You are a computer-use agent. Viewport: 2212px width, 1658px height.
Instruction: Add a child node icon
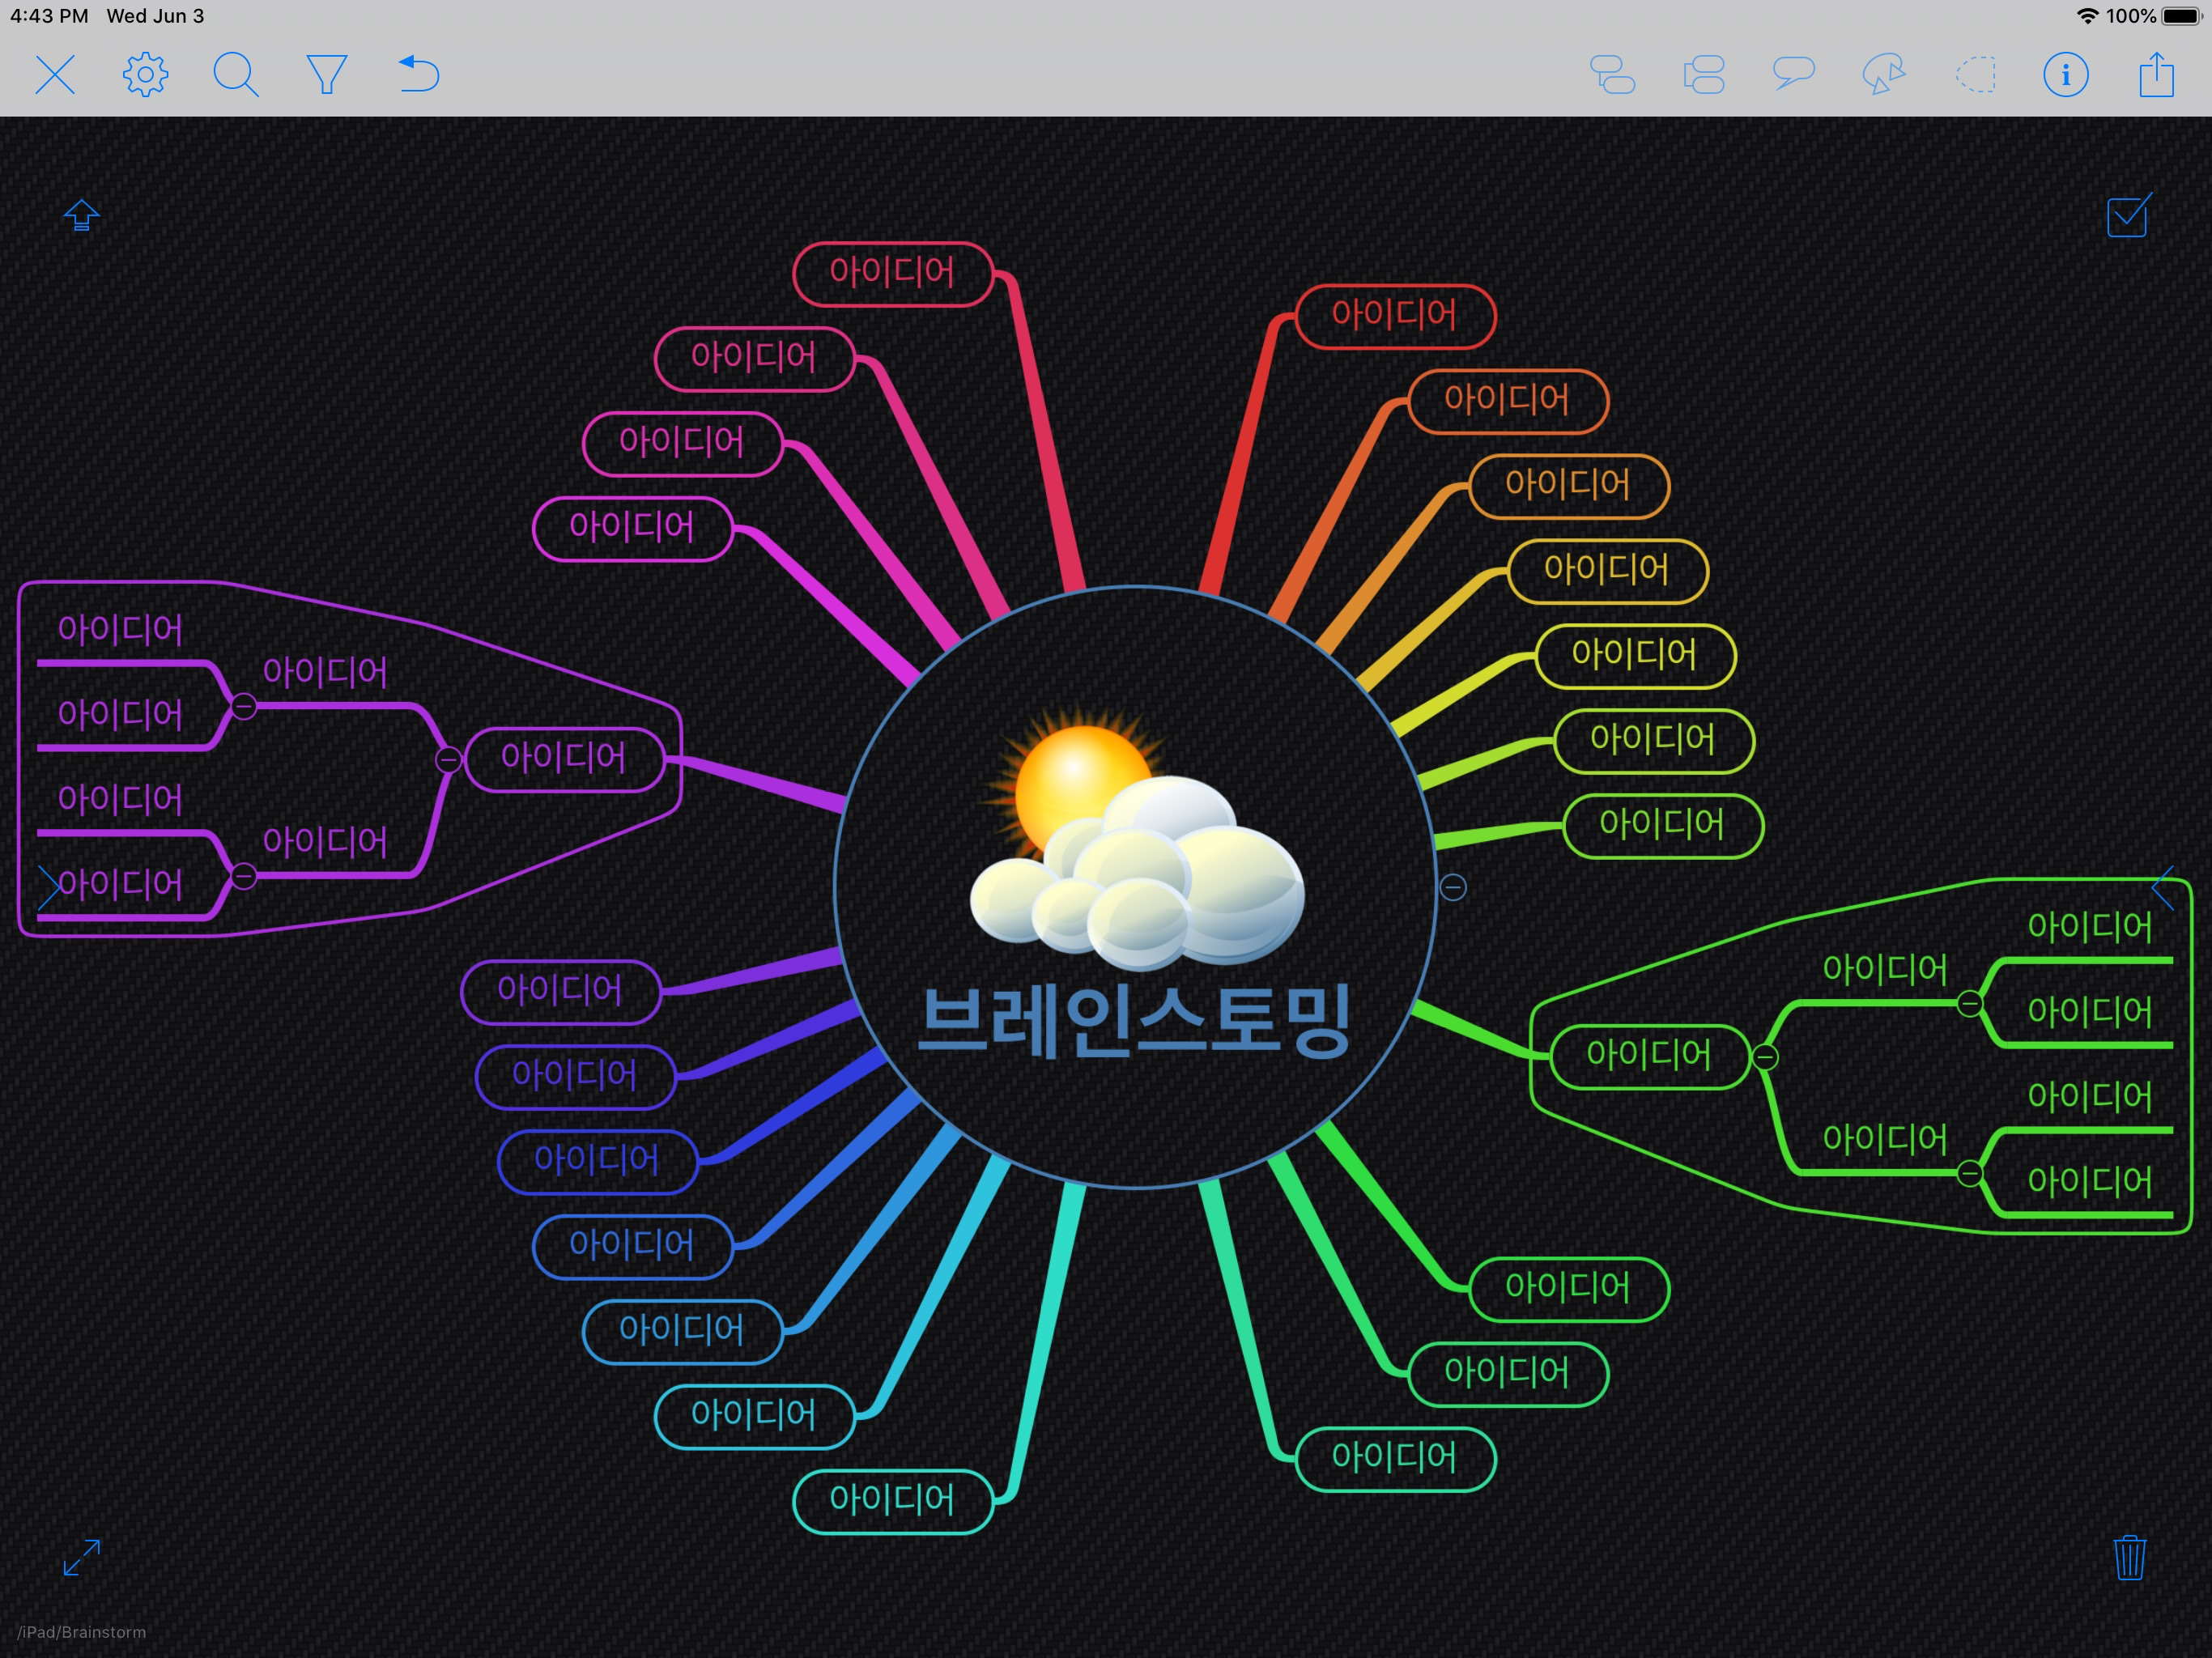point(1612,74)
